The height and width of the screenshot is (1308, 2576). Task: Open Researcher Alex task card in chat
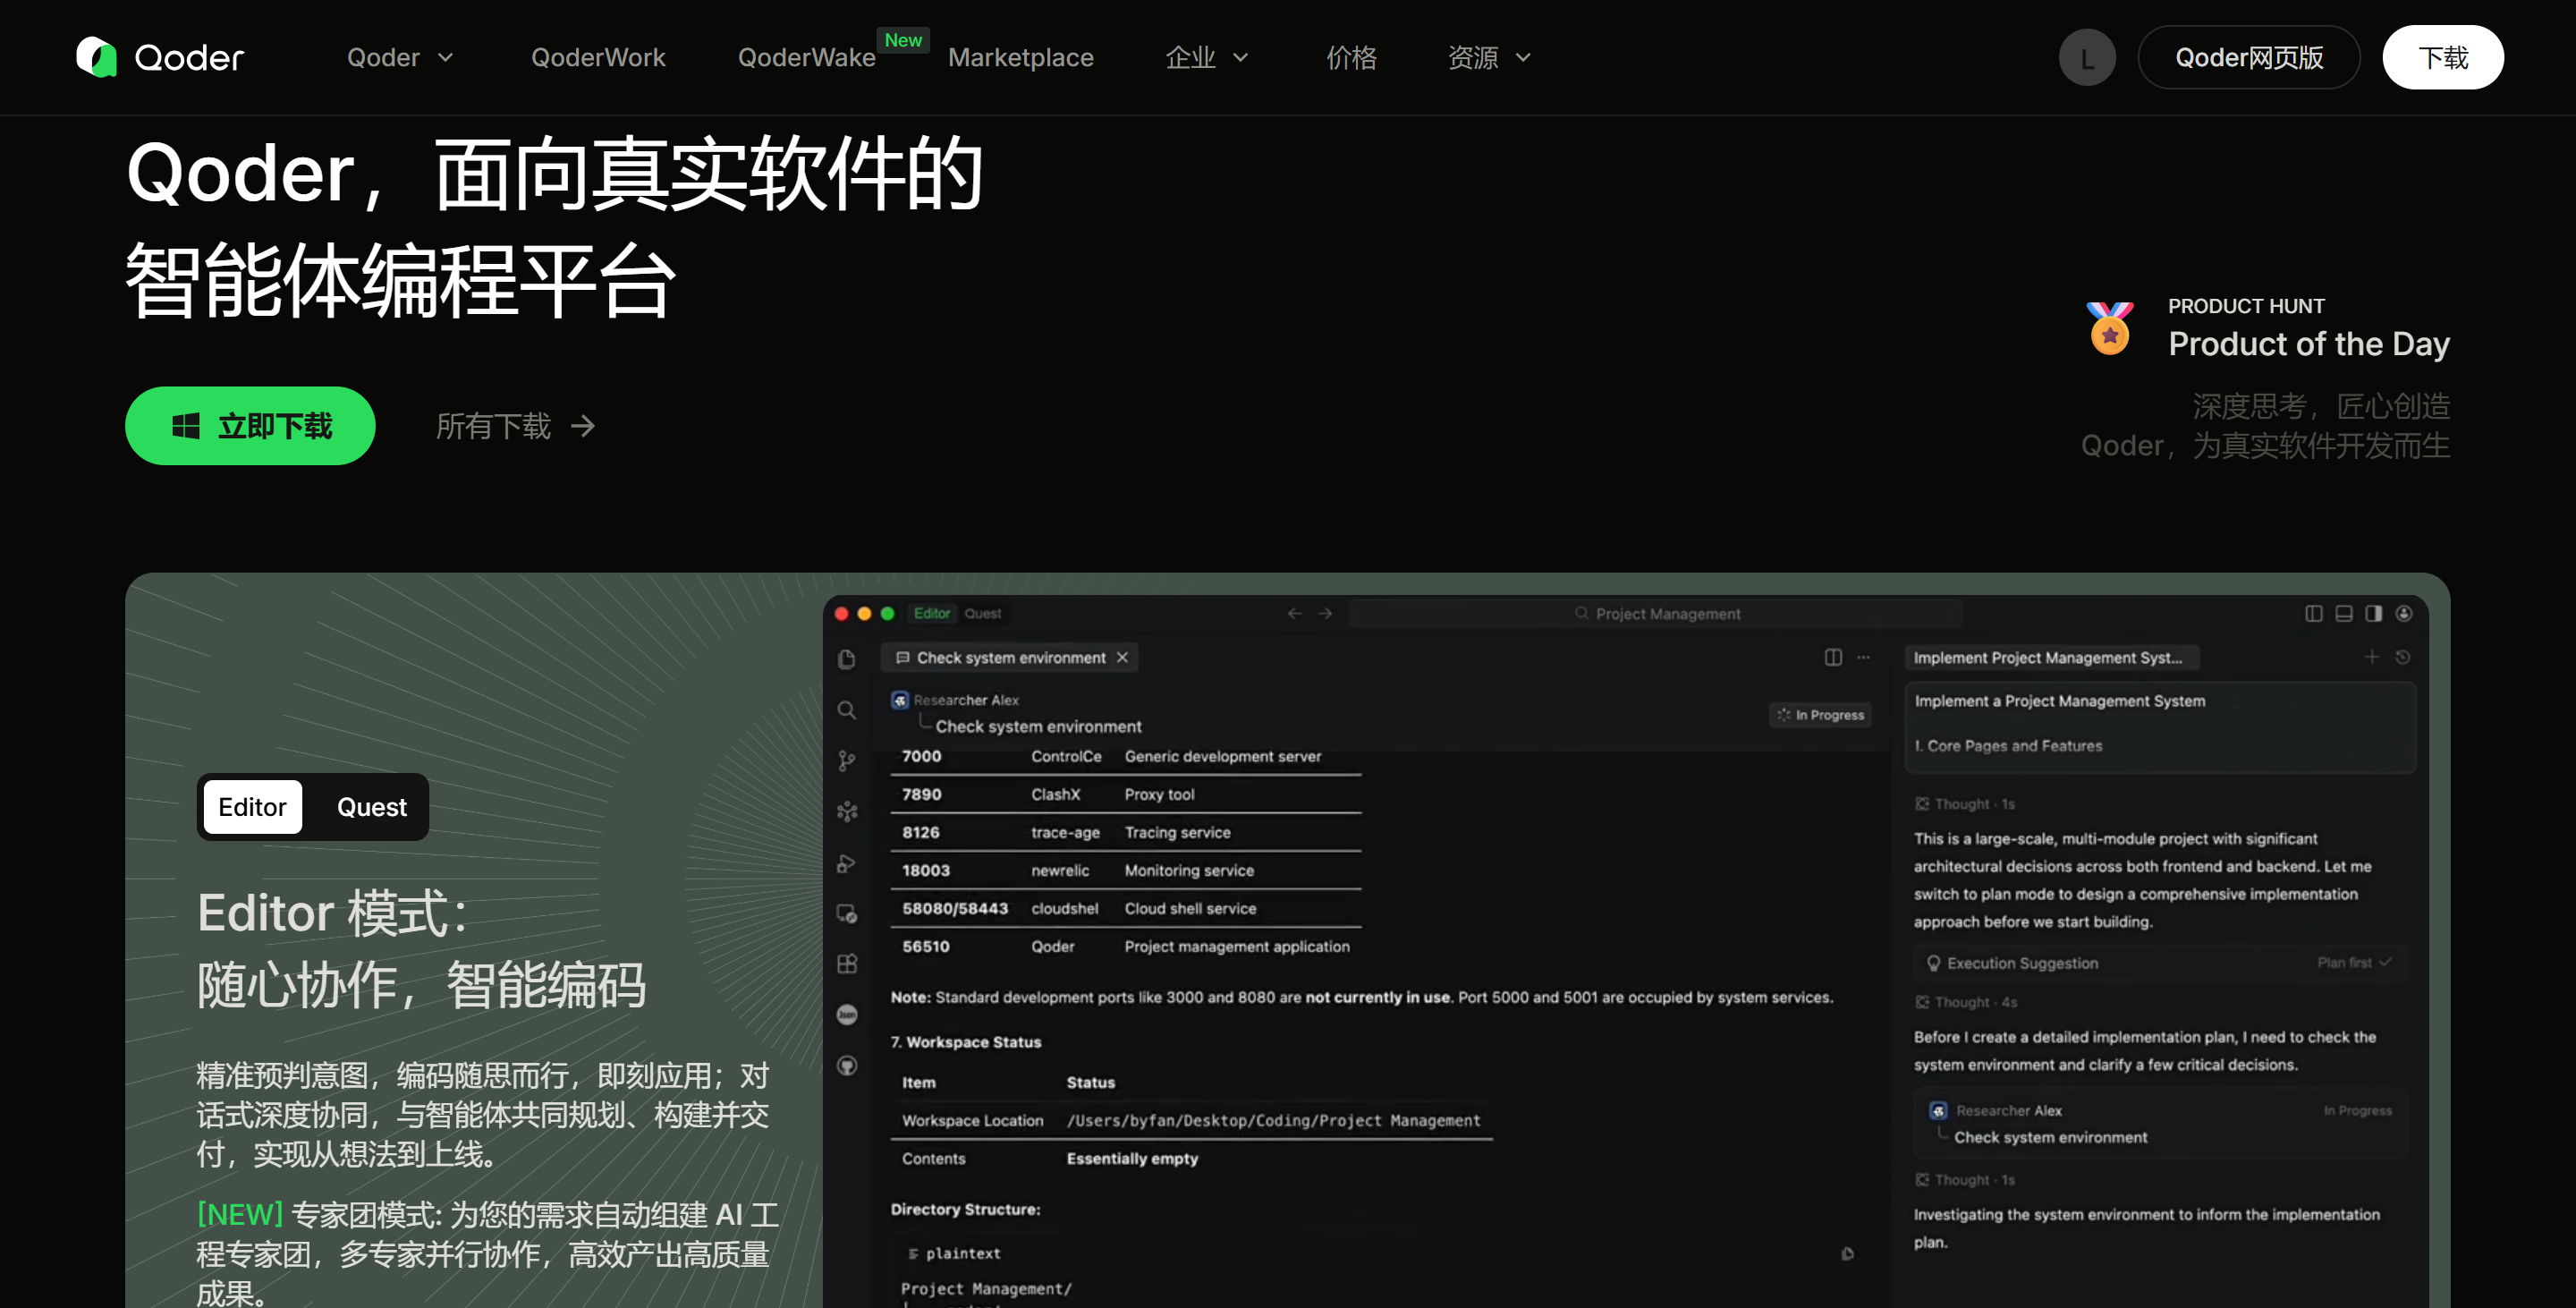click(2160, 1124)
